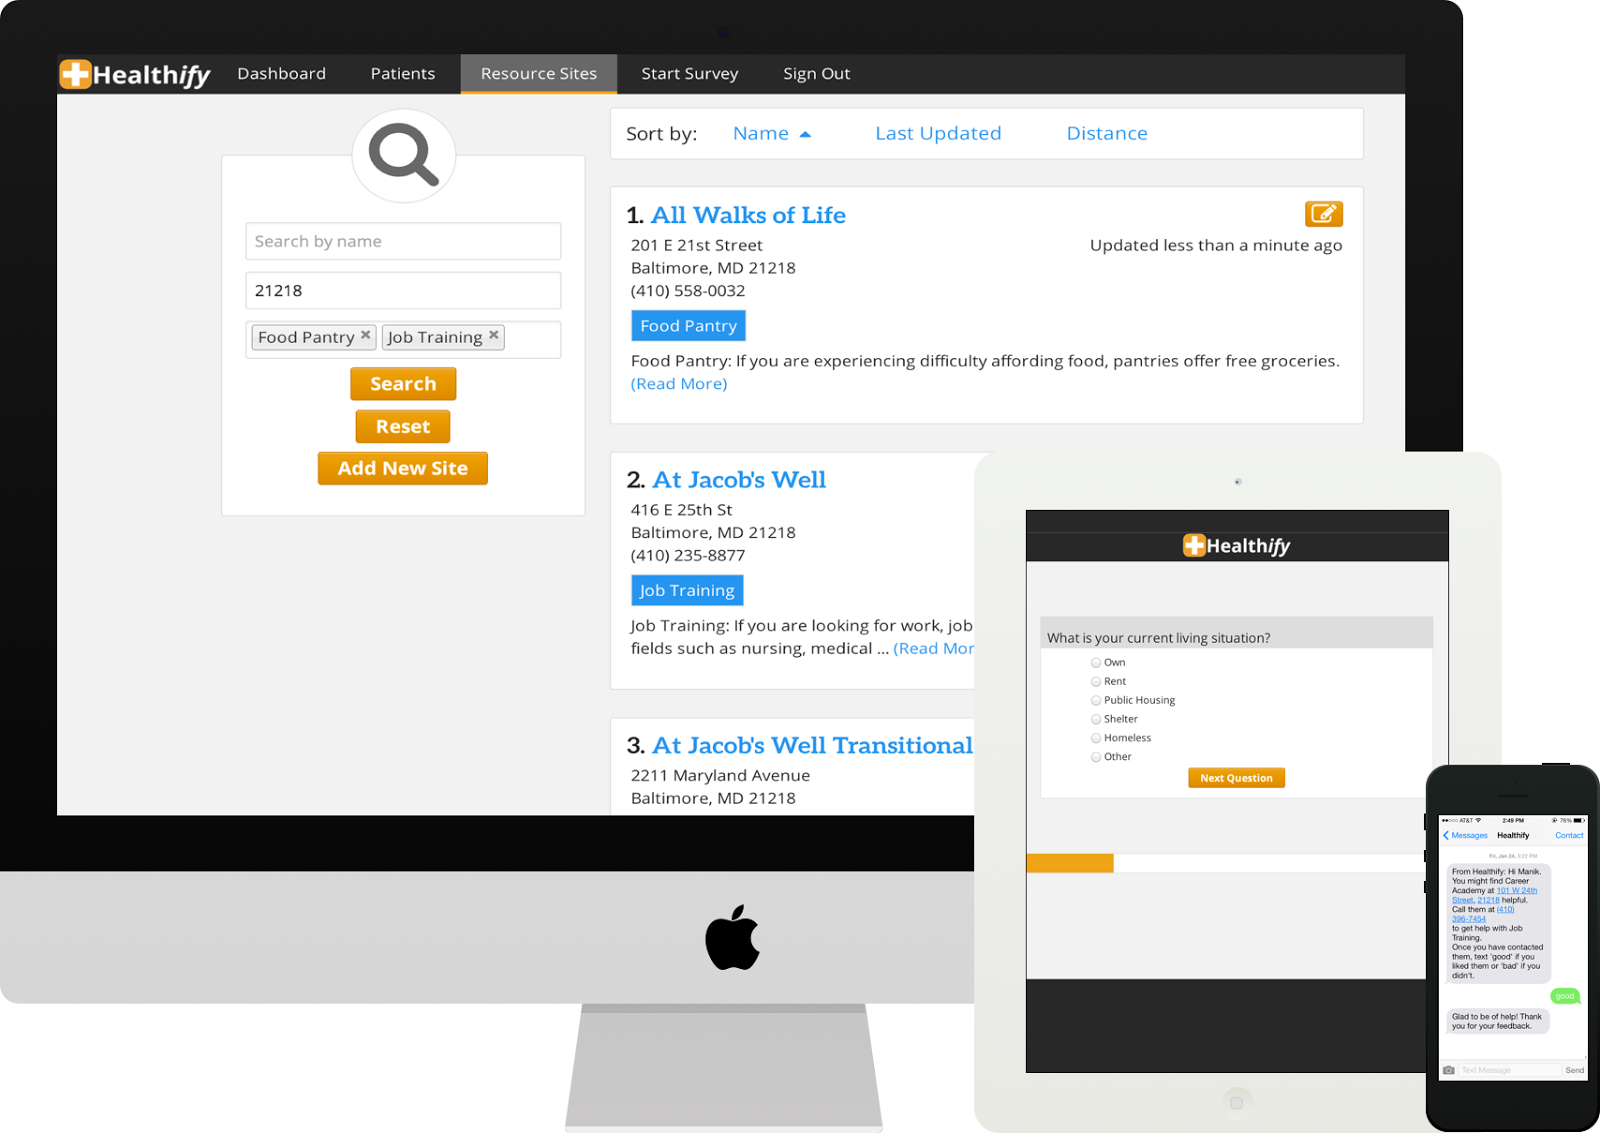Open the At Jacob's Well listing
The height and width of the screenshot is (1133, 1600).
739,480
